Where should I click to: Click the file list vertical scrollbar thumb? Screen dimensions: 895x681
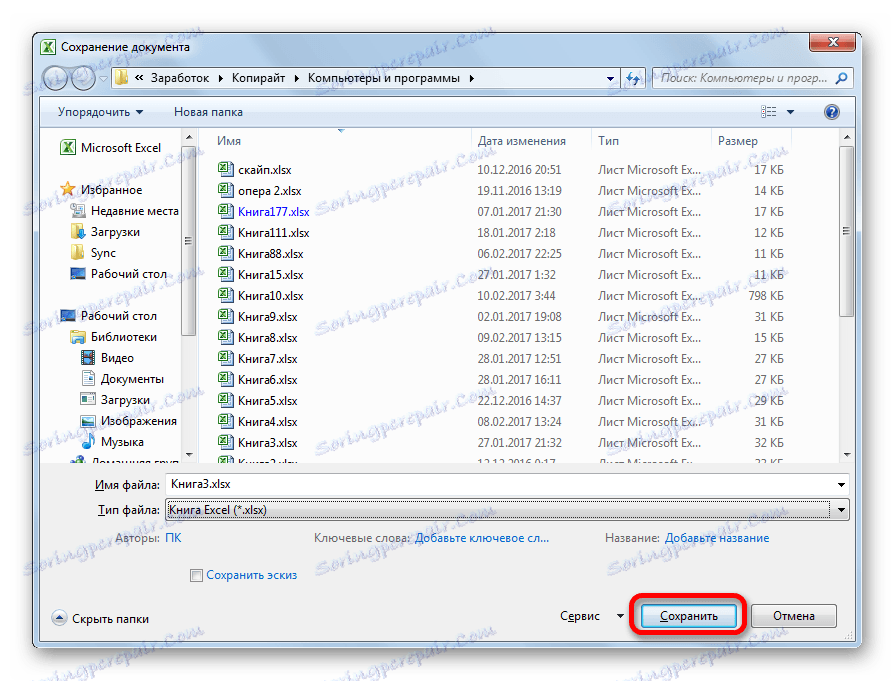[x=846, y=231]
